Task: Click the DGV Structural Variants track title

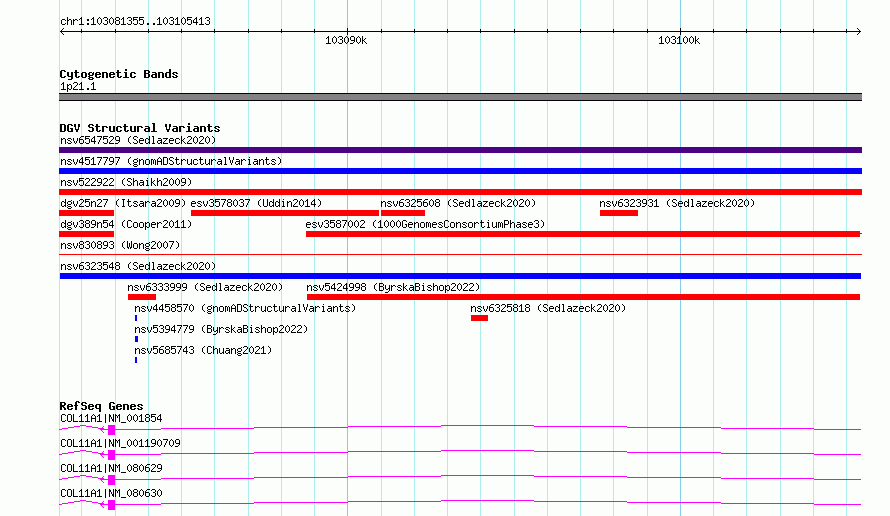Action: pos(140,128)
